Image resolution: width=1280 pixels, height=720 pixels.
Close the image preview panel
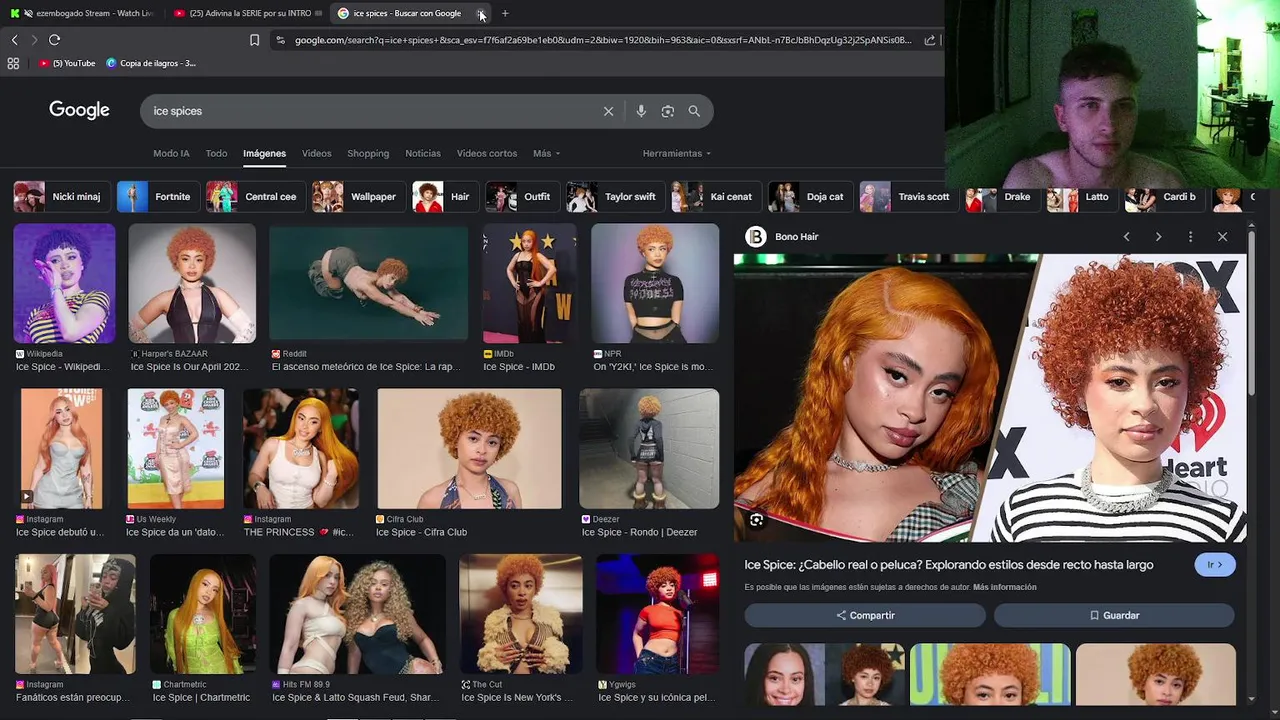coord(1222,237)
